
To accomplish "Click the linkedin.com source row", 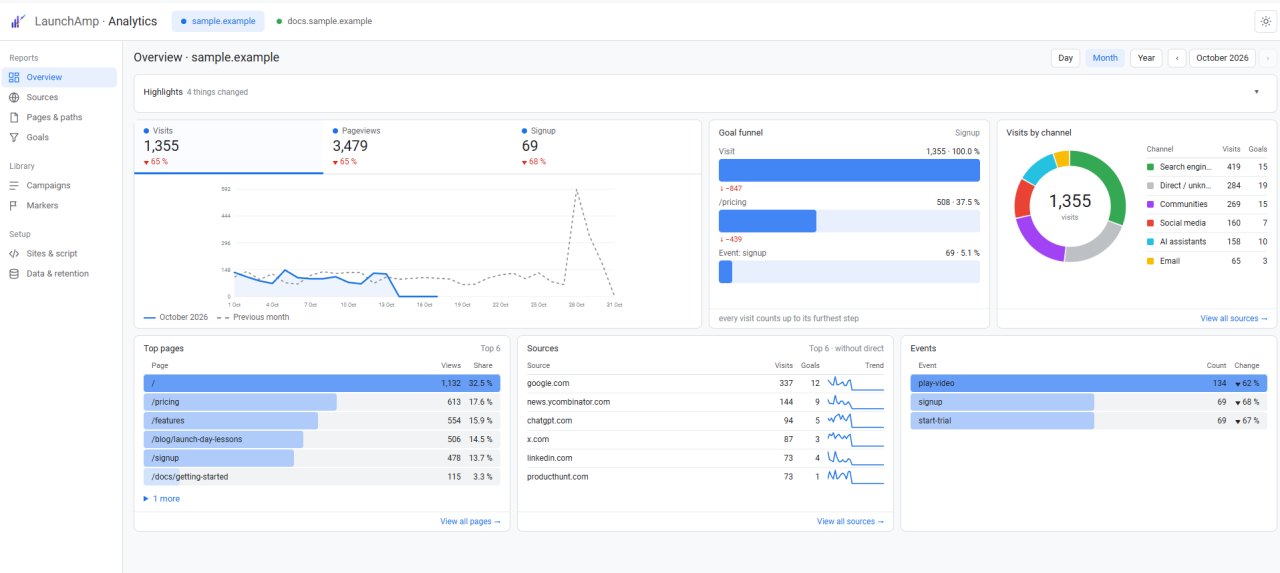I will (705, 458).
